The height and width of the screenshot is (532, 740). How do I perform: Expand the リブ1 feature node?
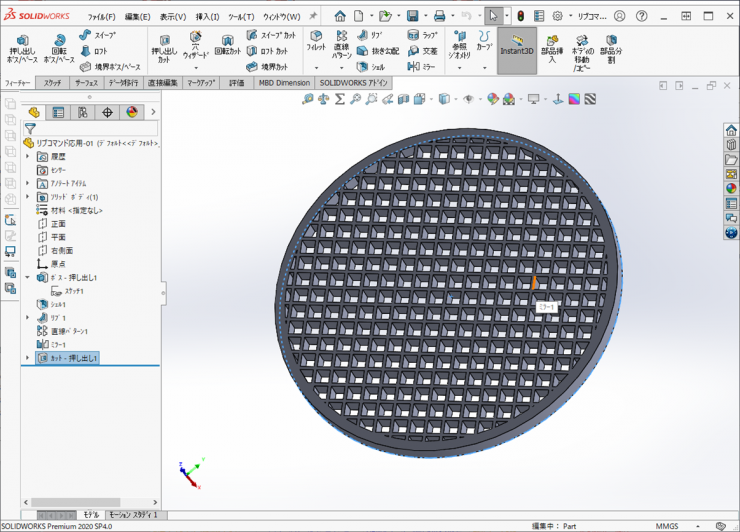click(x=27, y=317)
